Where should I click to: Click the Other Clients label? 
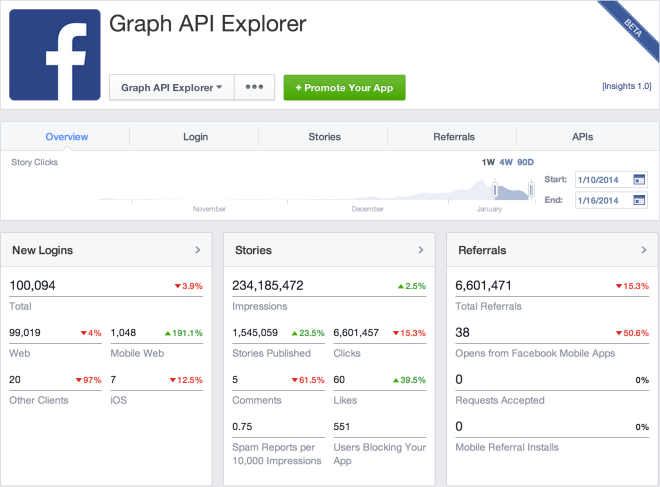coord(39,400)
